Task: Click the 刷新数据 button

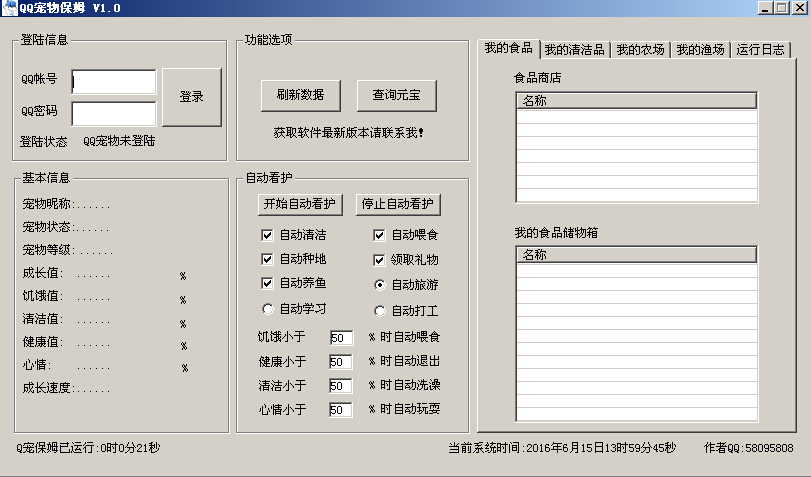Action: click(x=301, y=95)
